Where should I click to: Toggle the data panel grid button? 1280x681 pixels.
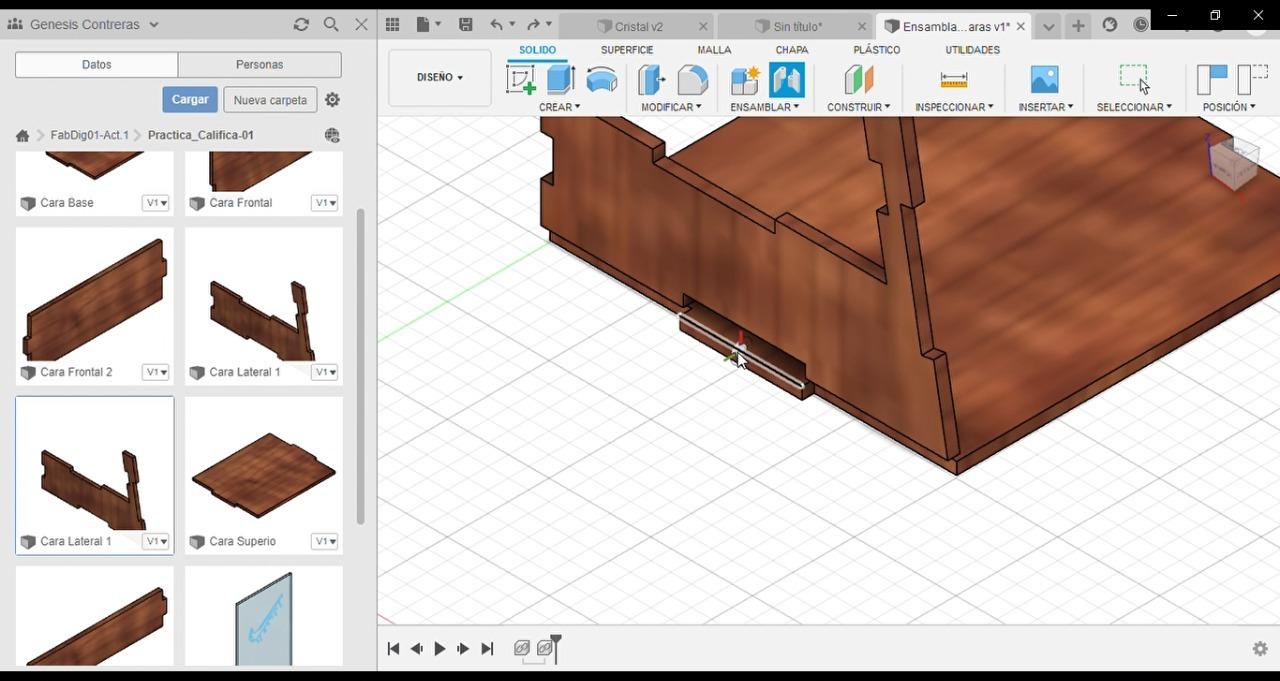[x=393, y=25]
